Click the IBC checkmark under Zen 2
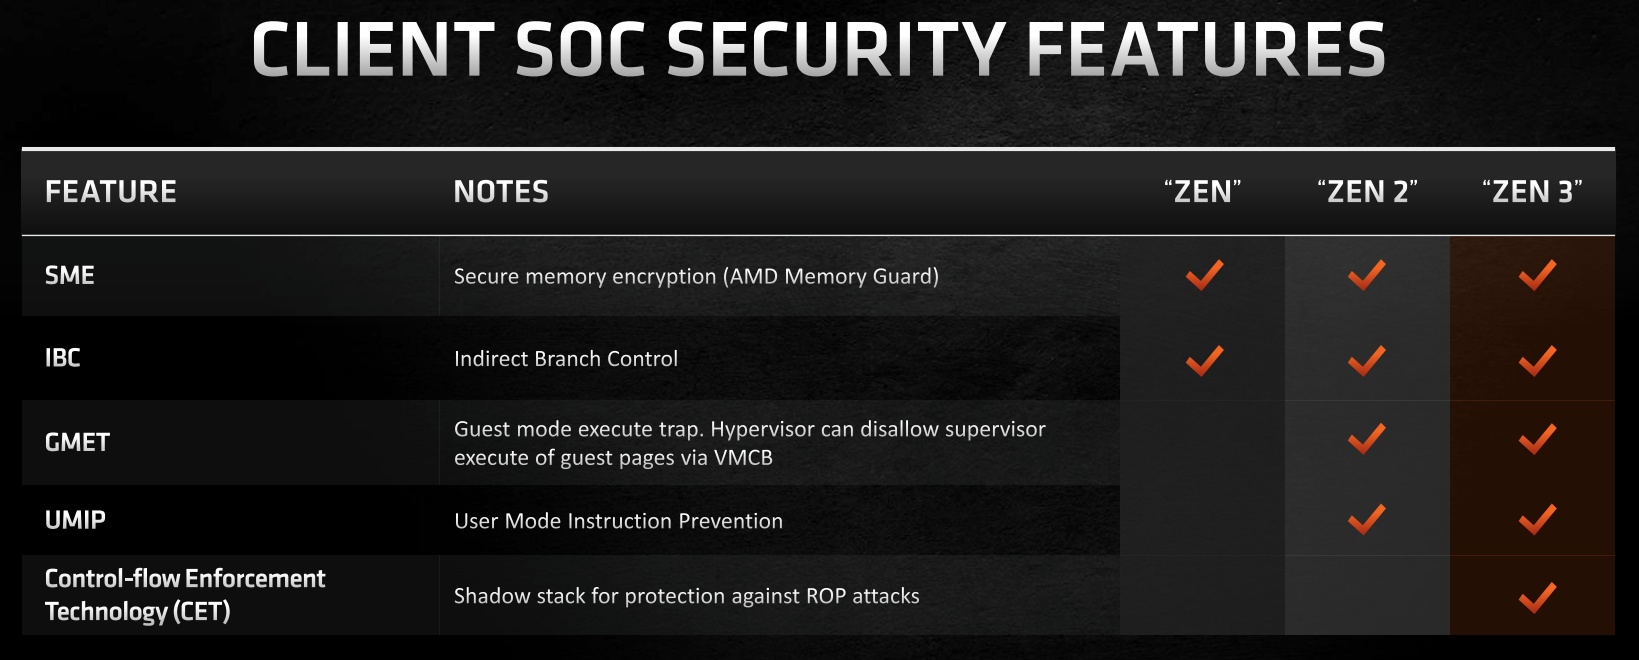Image resolution: width=1639 pixels, height=660 pixels. tap(1366, 360)
